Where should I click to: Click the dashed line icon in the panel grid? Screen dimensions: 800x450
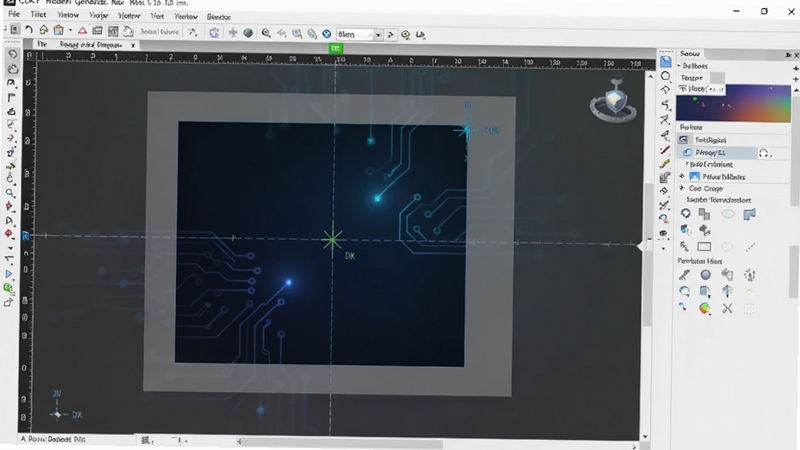[x=750, y=247]
